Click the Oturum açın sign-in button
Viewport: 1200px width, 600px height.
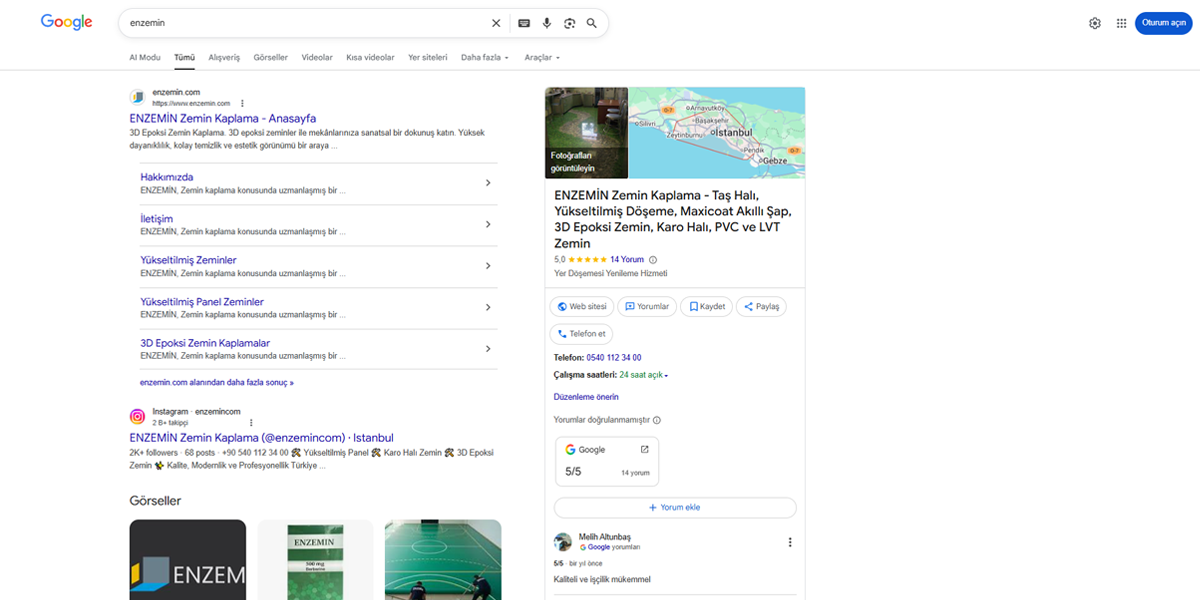(x=1163, y=22)
